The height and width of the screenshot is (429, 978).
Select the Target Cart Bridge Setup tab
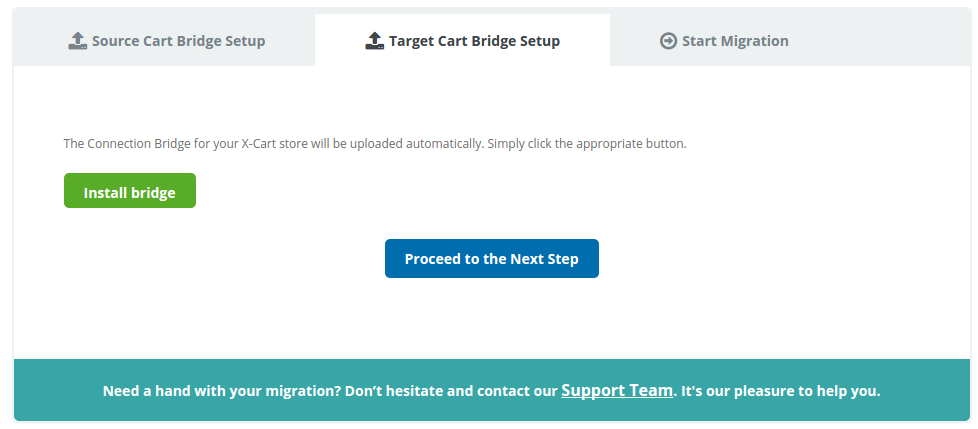pos(462,41)
